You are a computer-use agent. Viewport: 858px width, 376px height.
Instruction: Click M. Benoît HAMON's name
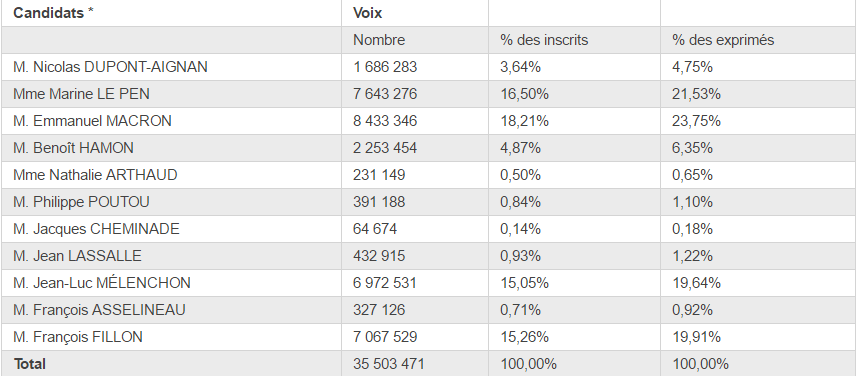[73, 148]
